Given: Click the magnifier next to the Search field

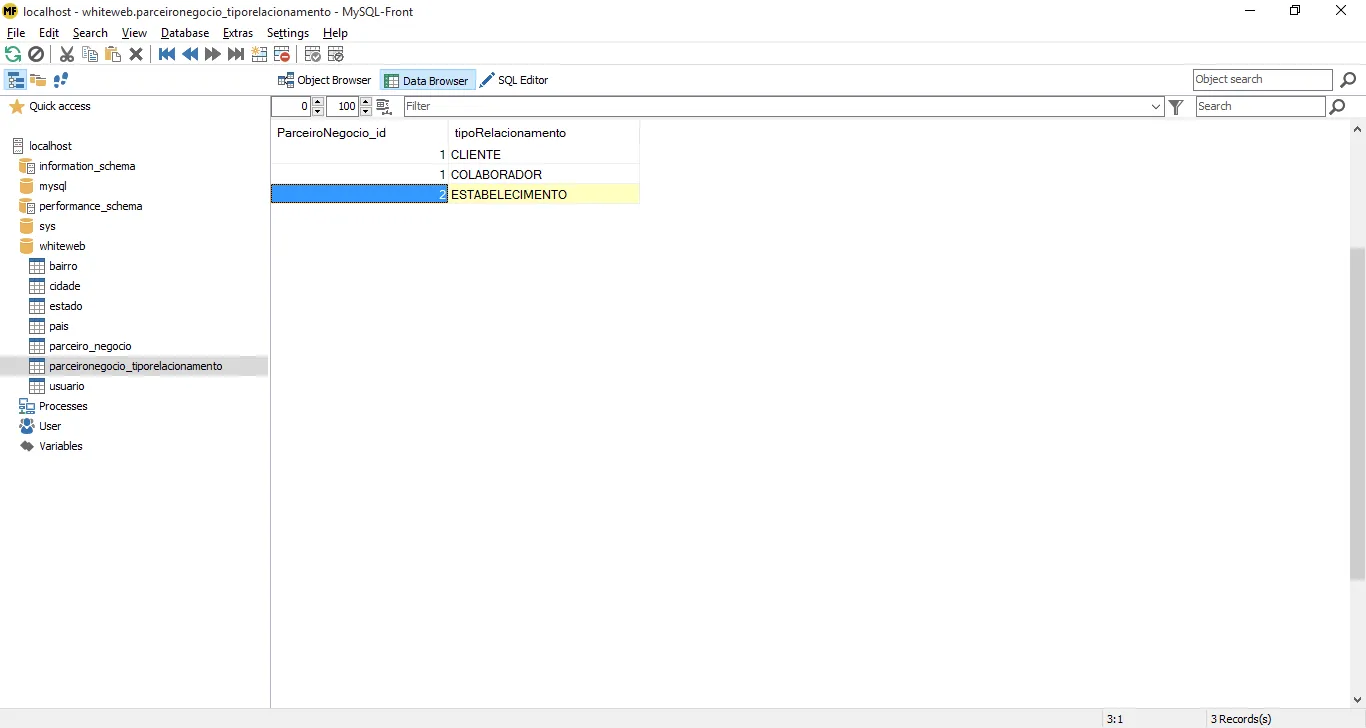Looking at the screenshot, I should pos(1338,106).
